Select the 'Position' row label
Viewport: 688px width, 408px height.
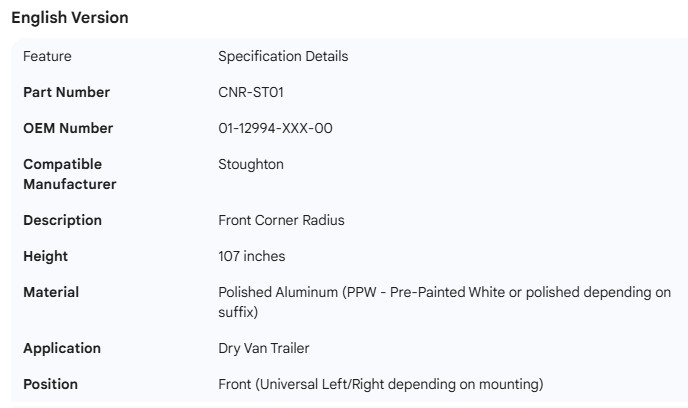[50, 384]
